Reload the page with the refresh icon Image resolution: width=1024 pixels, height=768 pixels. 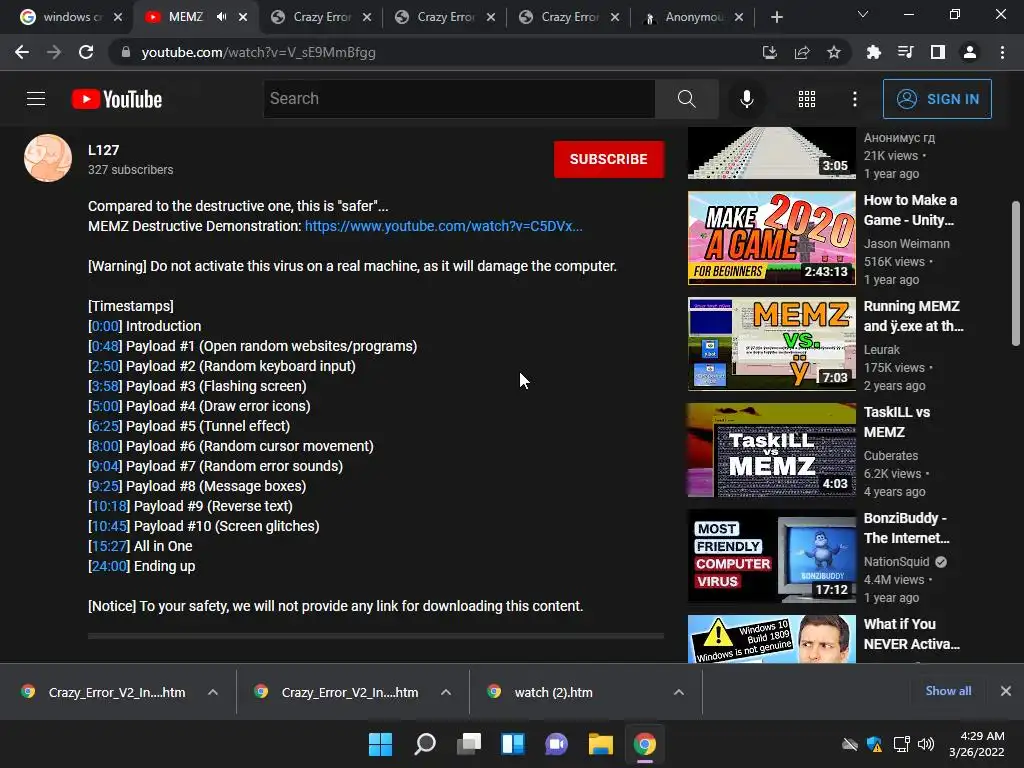point(86,52)
